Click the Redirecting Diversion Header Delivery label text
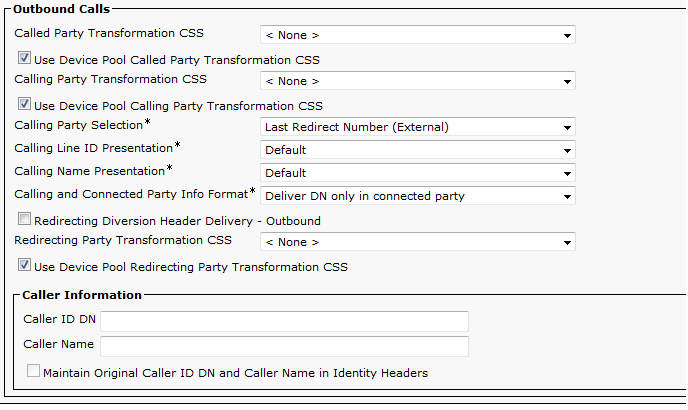The image size is (688, 410). pyautogui.click(x=177, y=221)
